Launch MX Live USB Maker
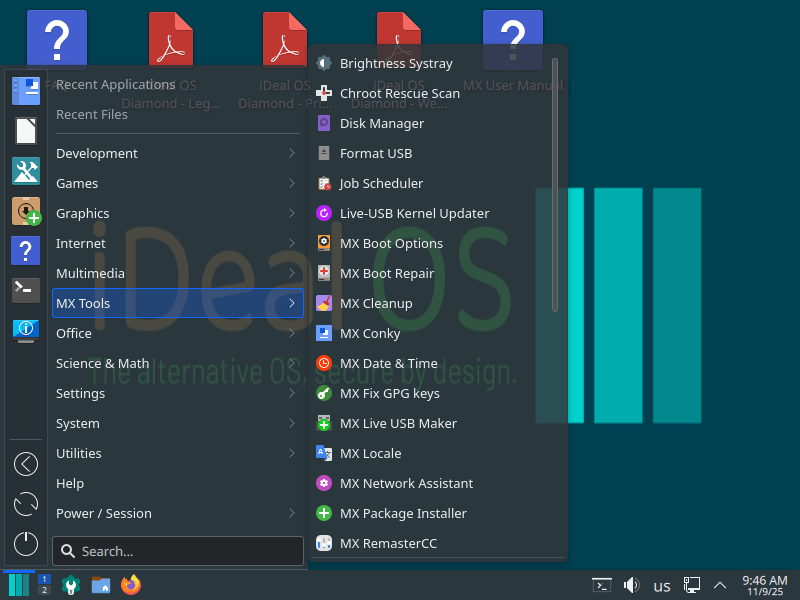The width and height of the screenshot is (800, 600). coord(398,423)
